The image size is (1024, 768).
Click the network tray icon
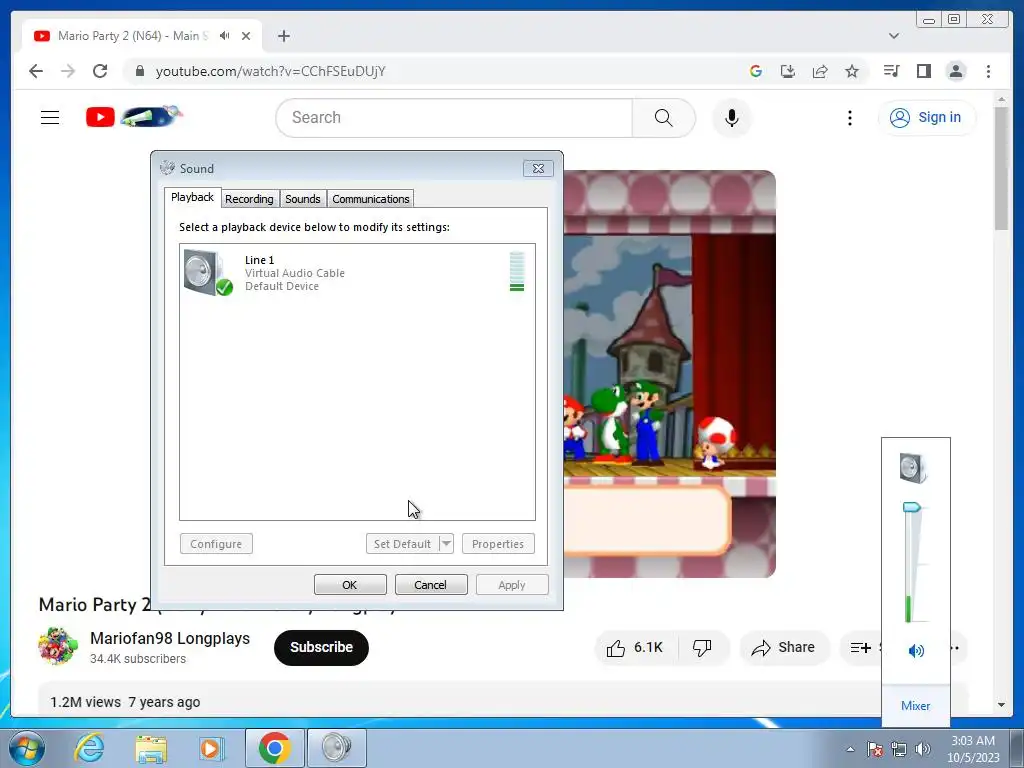pos(899,749)
